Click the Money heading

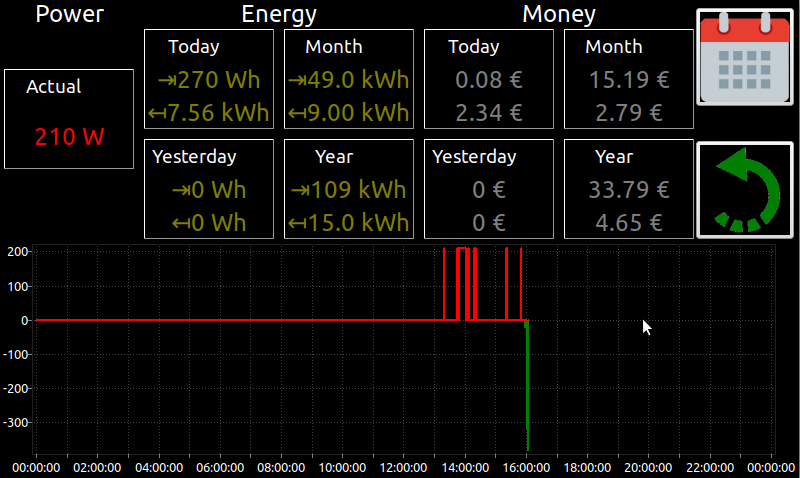559,14
